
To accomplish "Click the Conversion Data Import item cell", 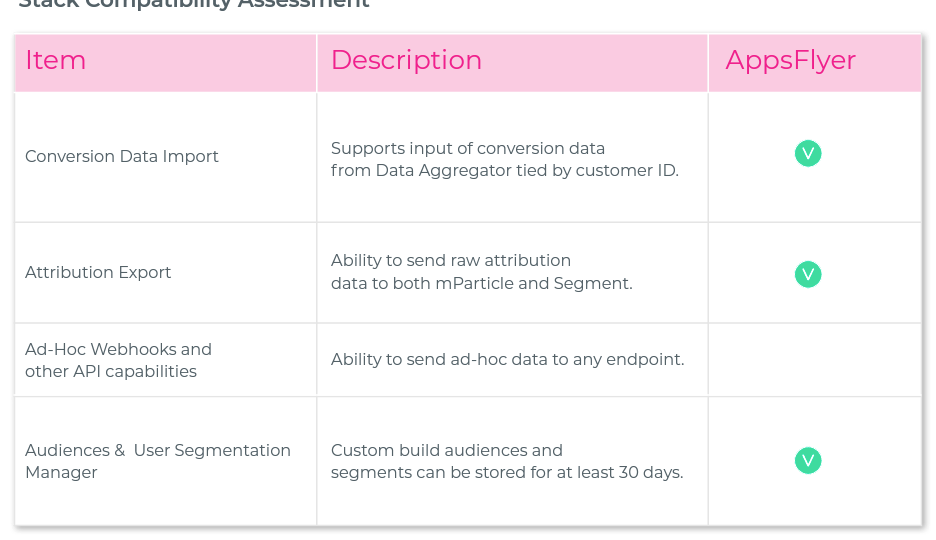I will coord(165,157).
